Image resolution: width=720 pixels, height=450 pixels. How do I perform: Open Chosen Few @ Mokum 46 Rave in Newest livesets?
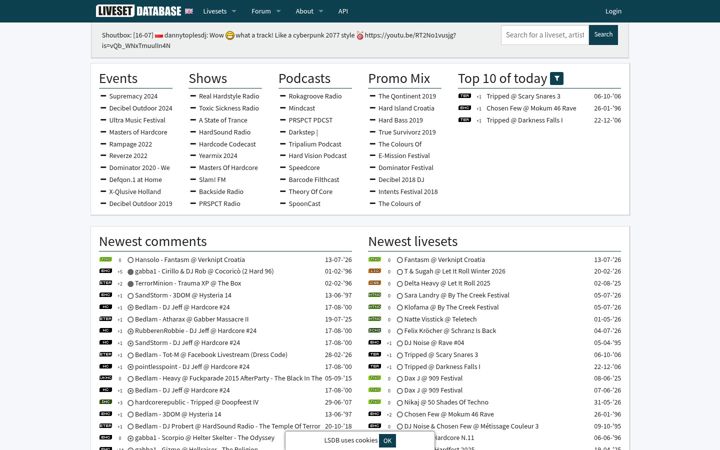(449, 415)
